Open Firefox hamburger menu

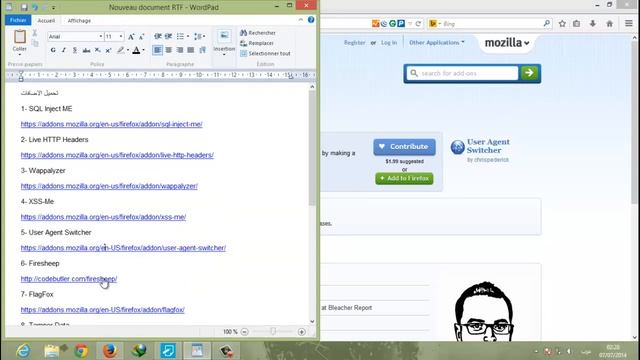click(629, 24)
